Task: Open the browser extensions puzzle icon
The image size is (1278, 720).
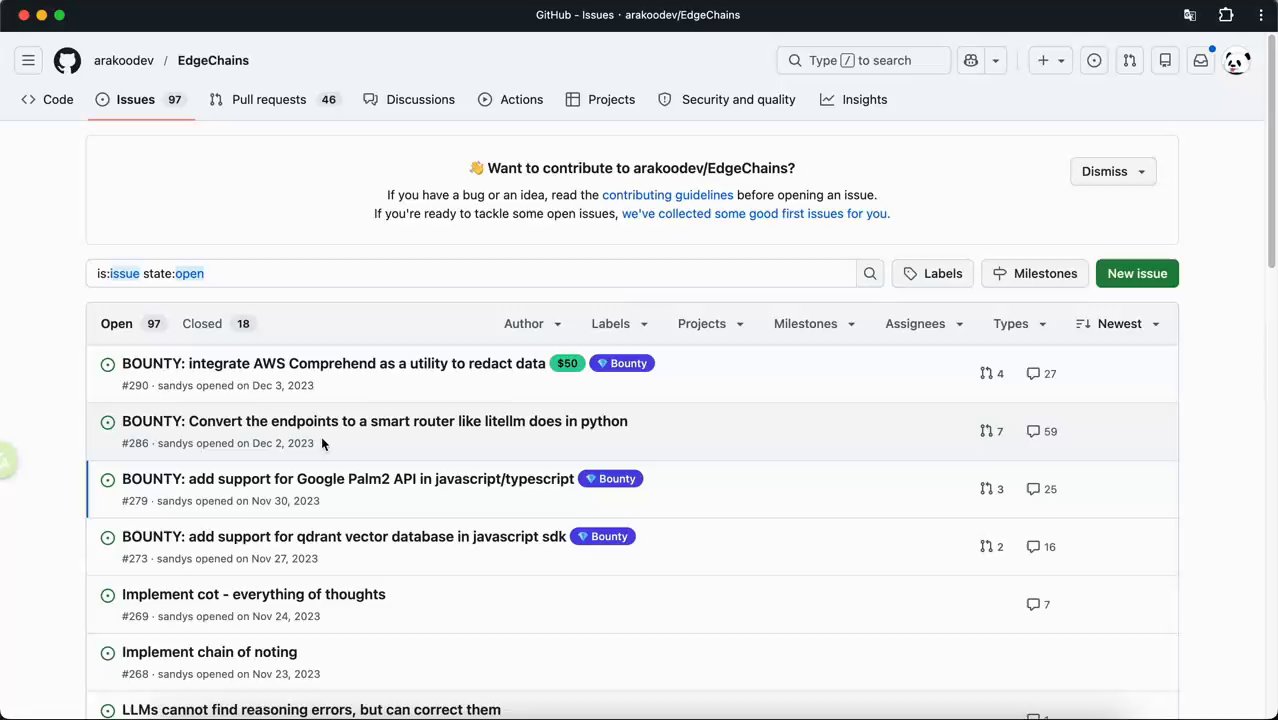Action: click(1226, 15)
